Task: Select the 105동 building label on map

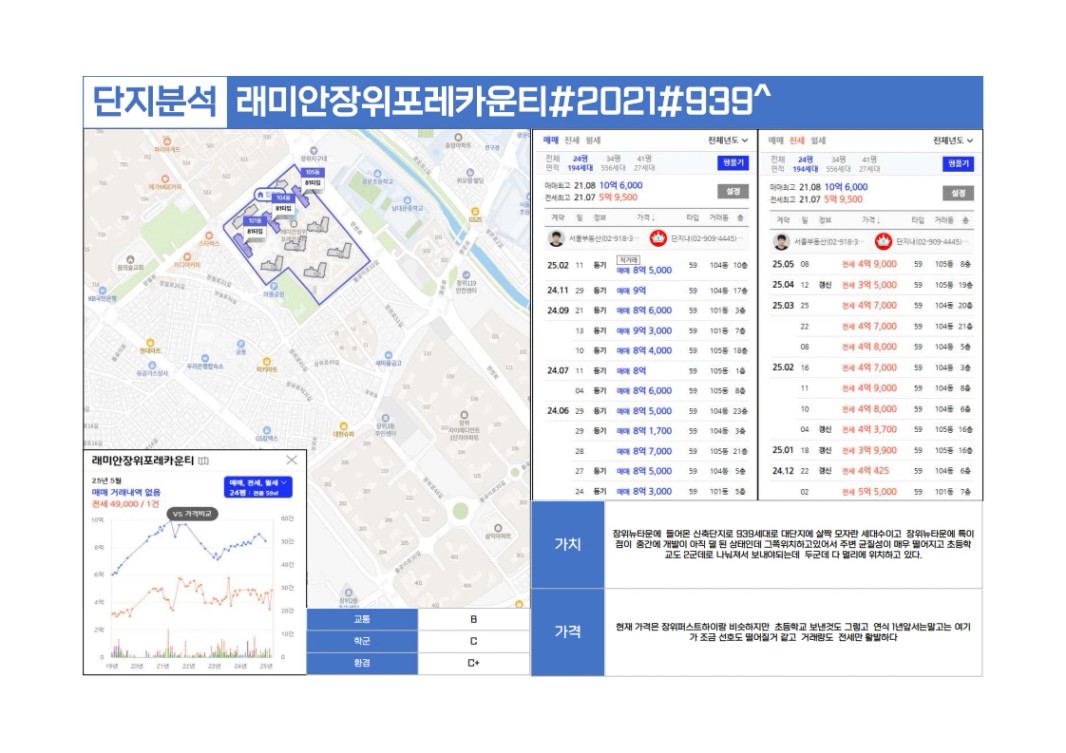Action: coord(313,173)
